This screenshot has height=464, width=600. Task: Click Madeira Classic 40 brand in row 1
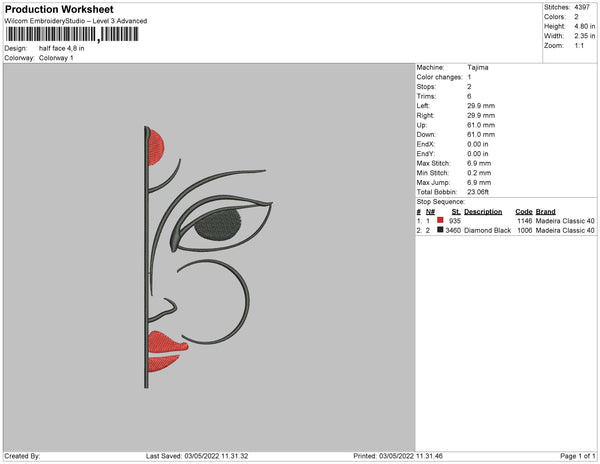[565, 221]
